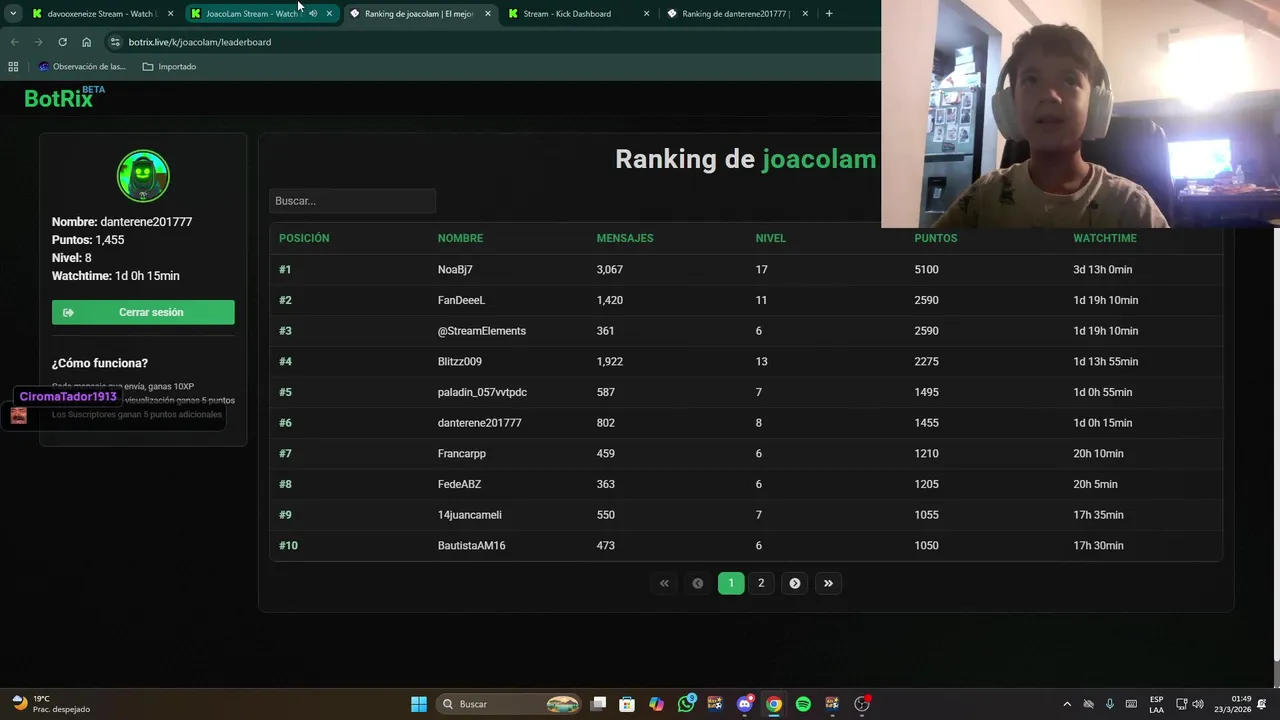This screenshot has height=720, width=1280.
Task: Click the Buscar leaderboard search field
Action: 352,201
